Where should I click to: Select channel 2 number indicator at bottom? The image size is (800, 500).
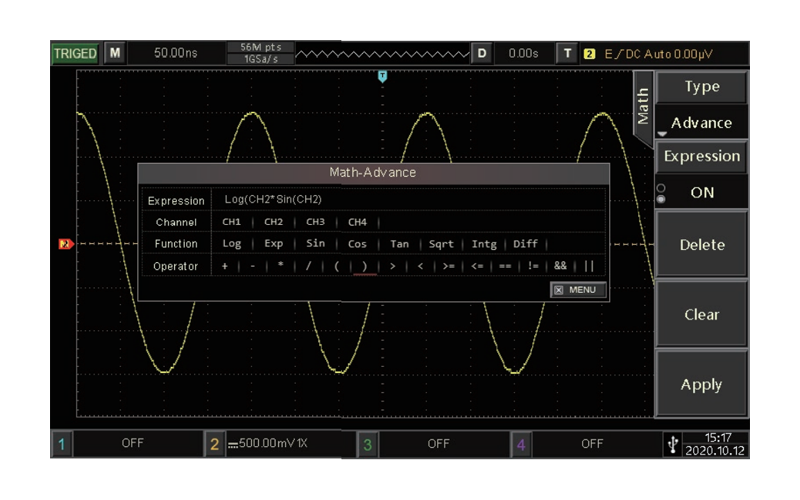214,444
